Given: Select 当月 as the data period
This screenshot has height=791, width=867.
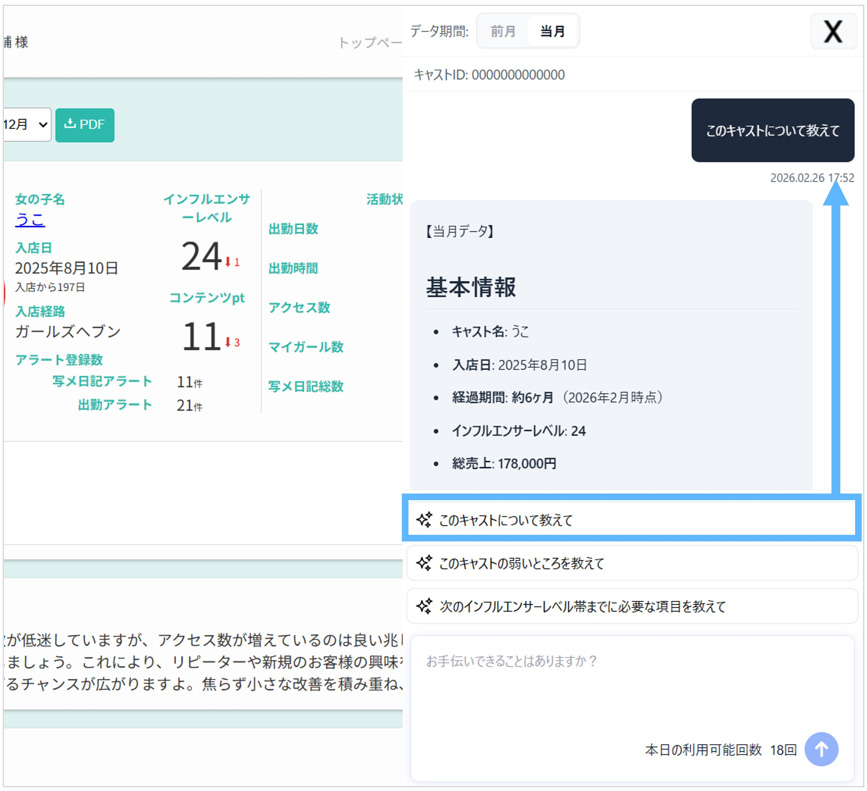Looking at the screenshot, I should click(x=552, y=31).
